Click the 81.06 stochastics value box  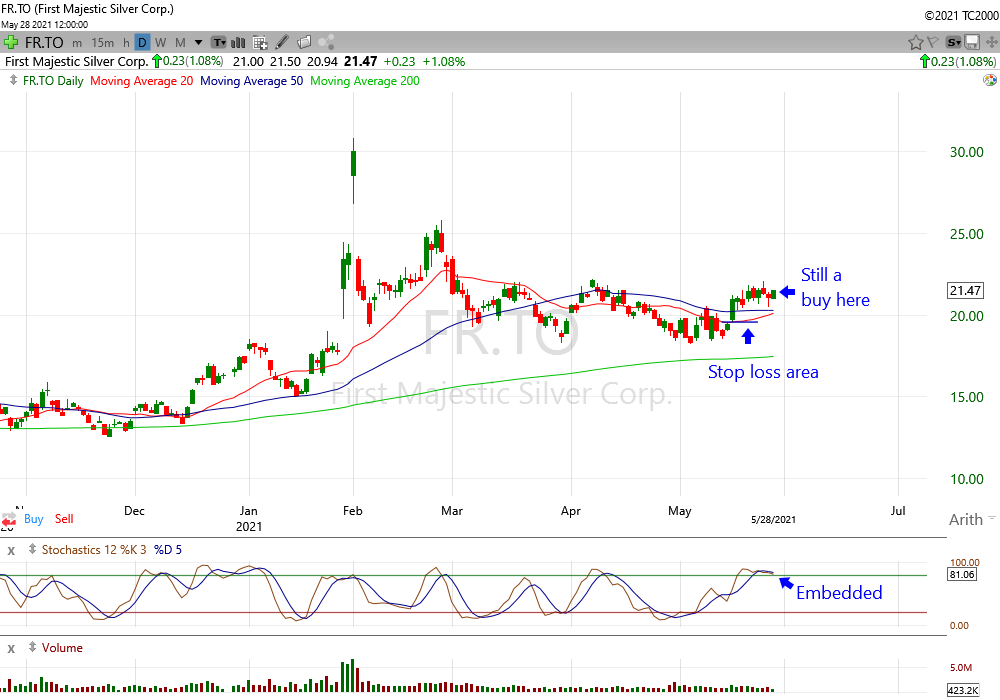962,574
